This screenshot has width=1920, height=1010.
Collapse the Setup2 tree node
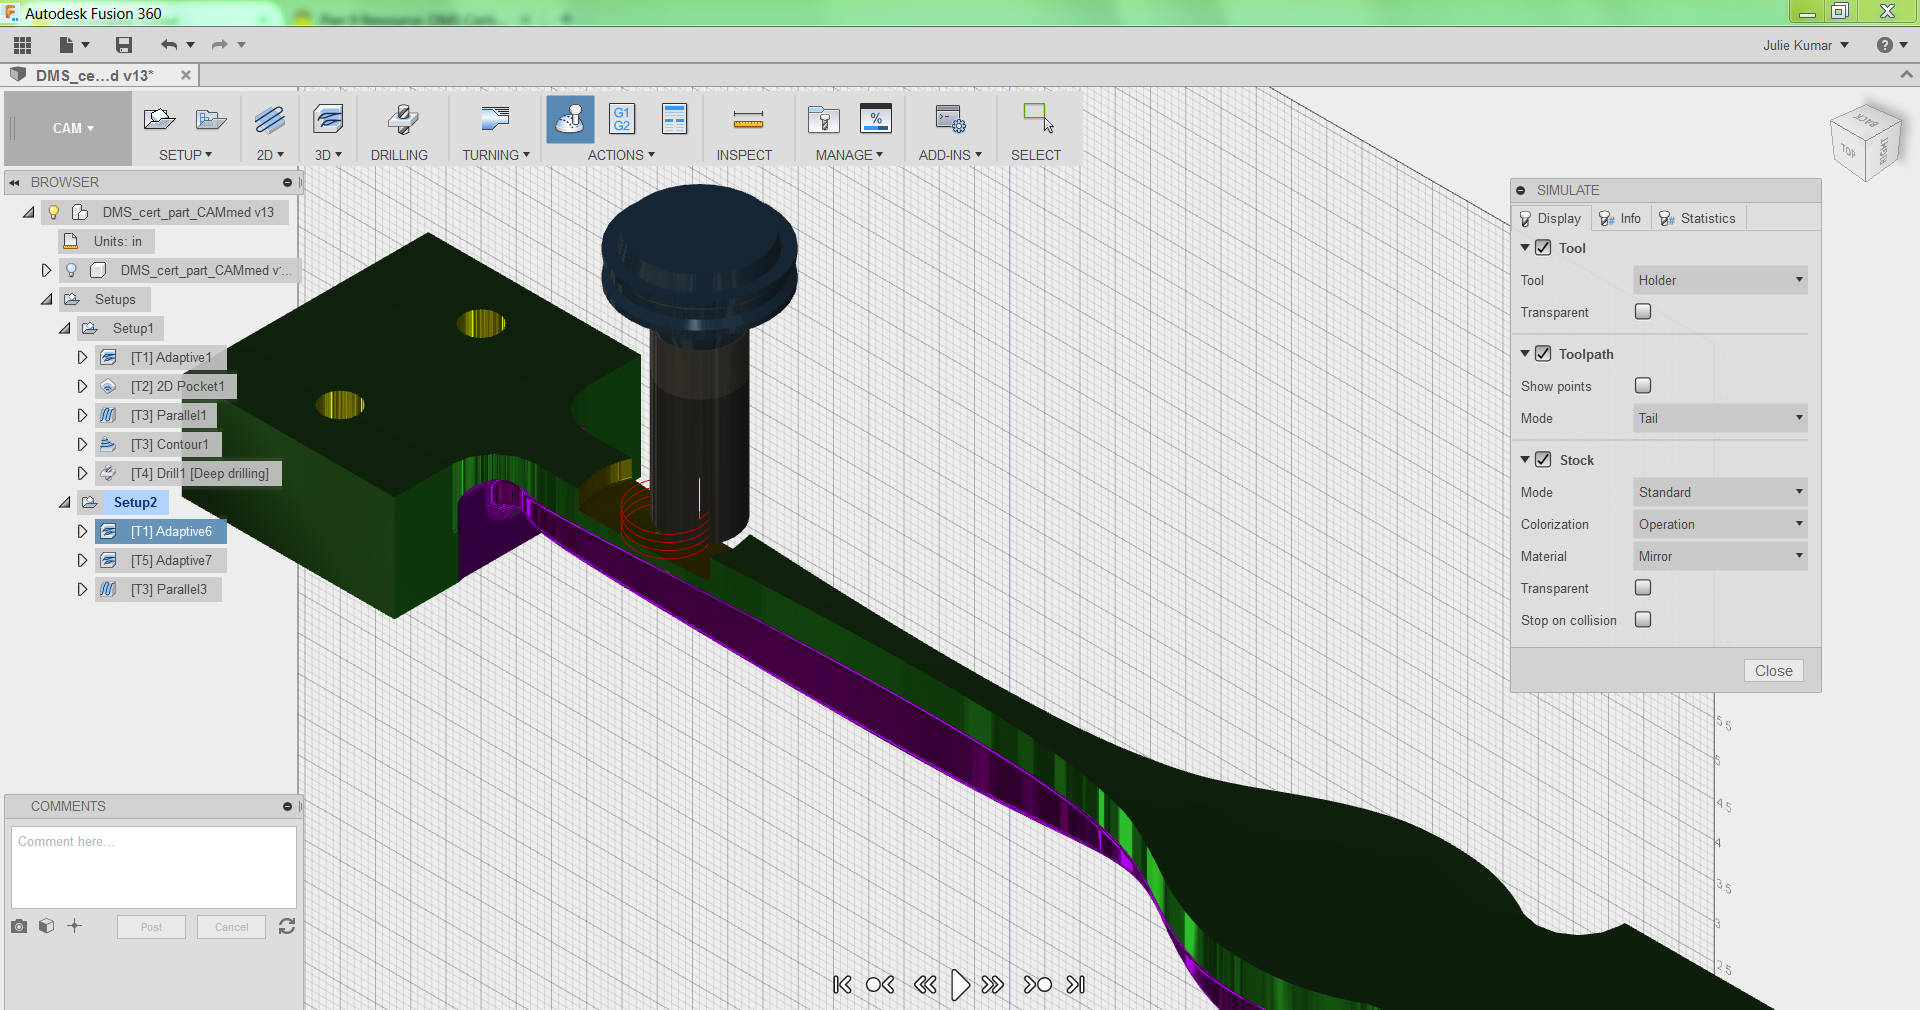65,502
